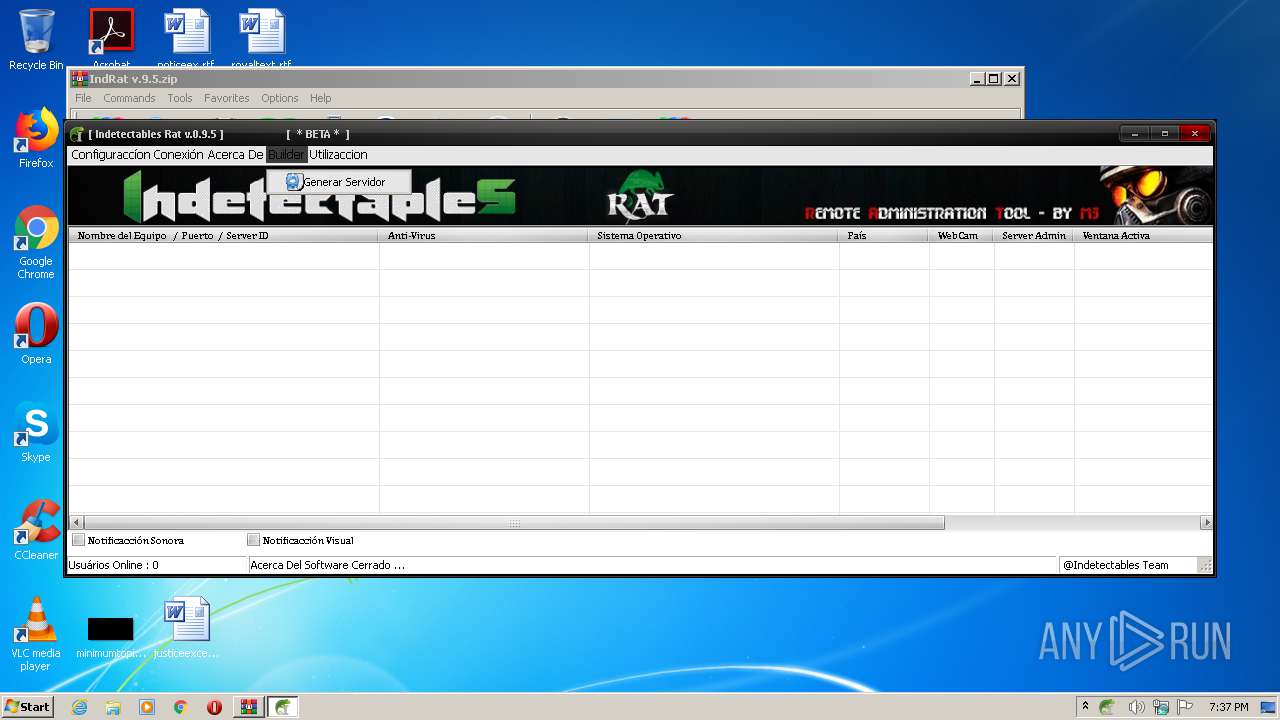The width and height of the screenshot is (1280, 720).
Task: Click the @Indetectables Team status text
Action: 1115,565
